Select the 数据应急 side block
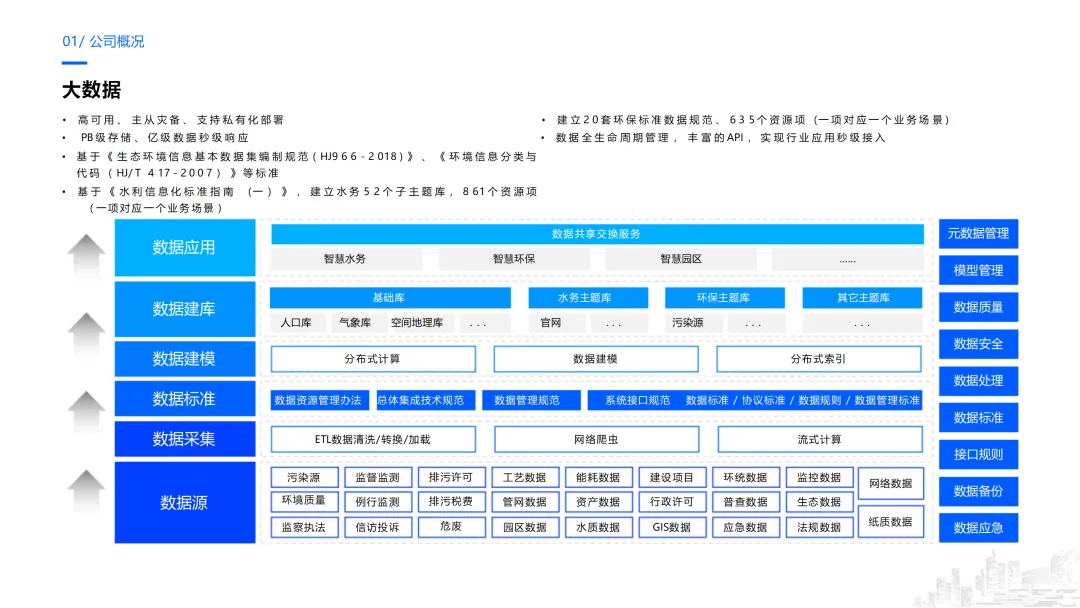Image resolution: width=1080 pixels, height=608 pixels. 978,528
